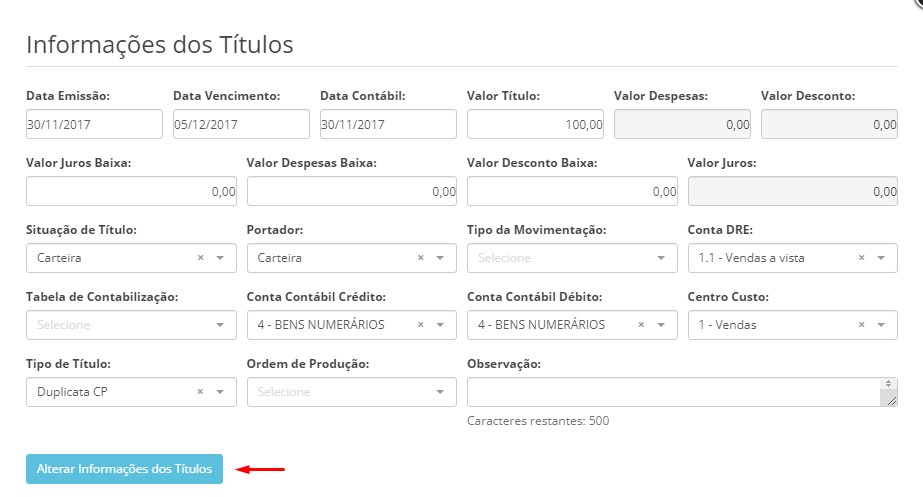Clear the Situação de Título selection

click(201, 258)
